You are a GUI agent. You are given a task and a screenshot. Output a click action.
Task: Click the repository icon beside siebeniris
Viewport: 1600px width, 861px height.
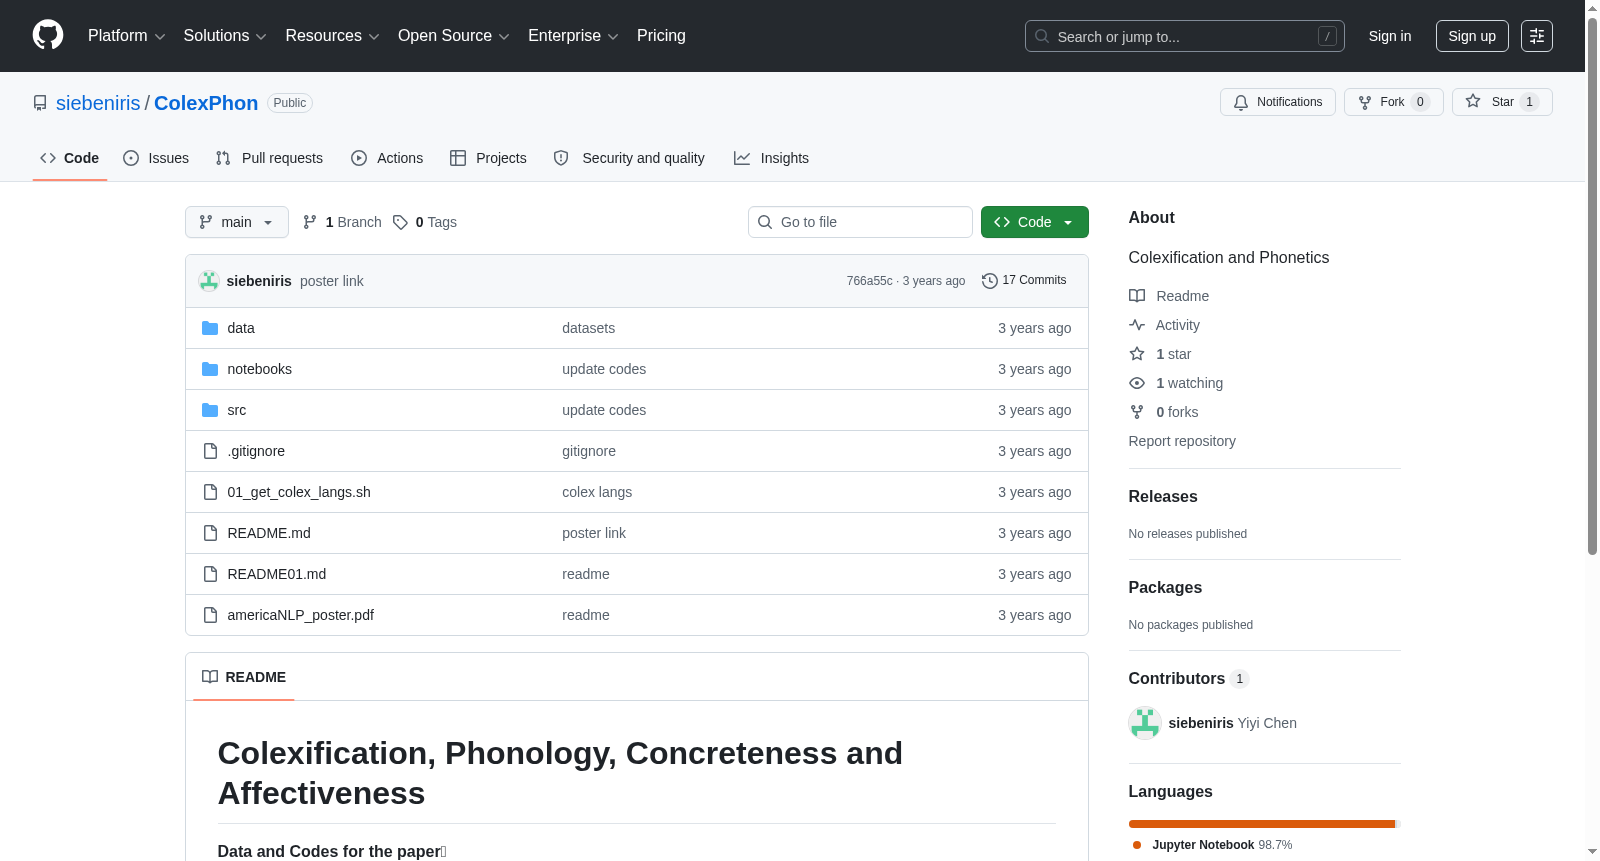(x=40, y=103)
